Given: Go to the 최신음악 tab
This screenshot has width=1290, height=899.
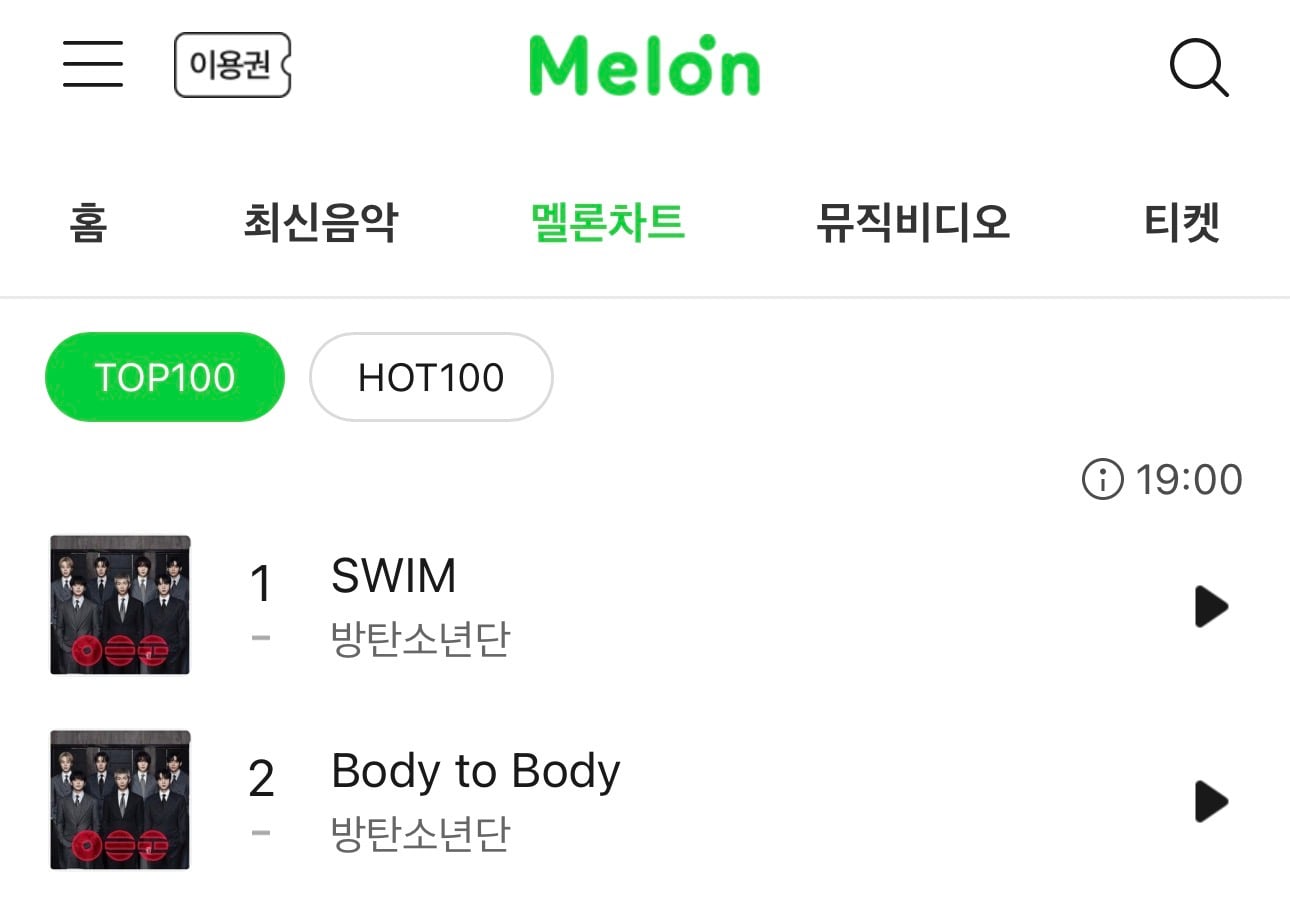Looking at the screenshot, I should (320, 221).
